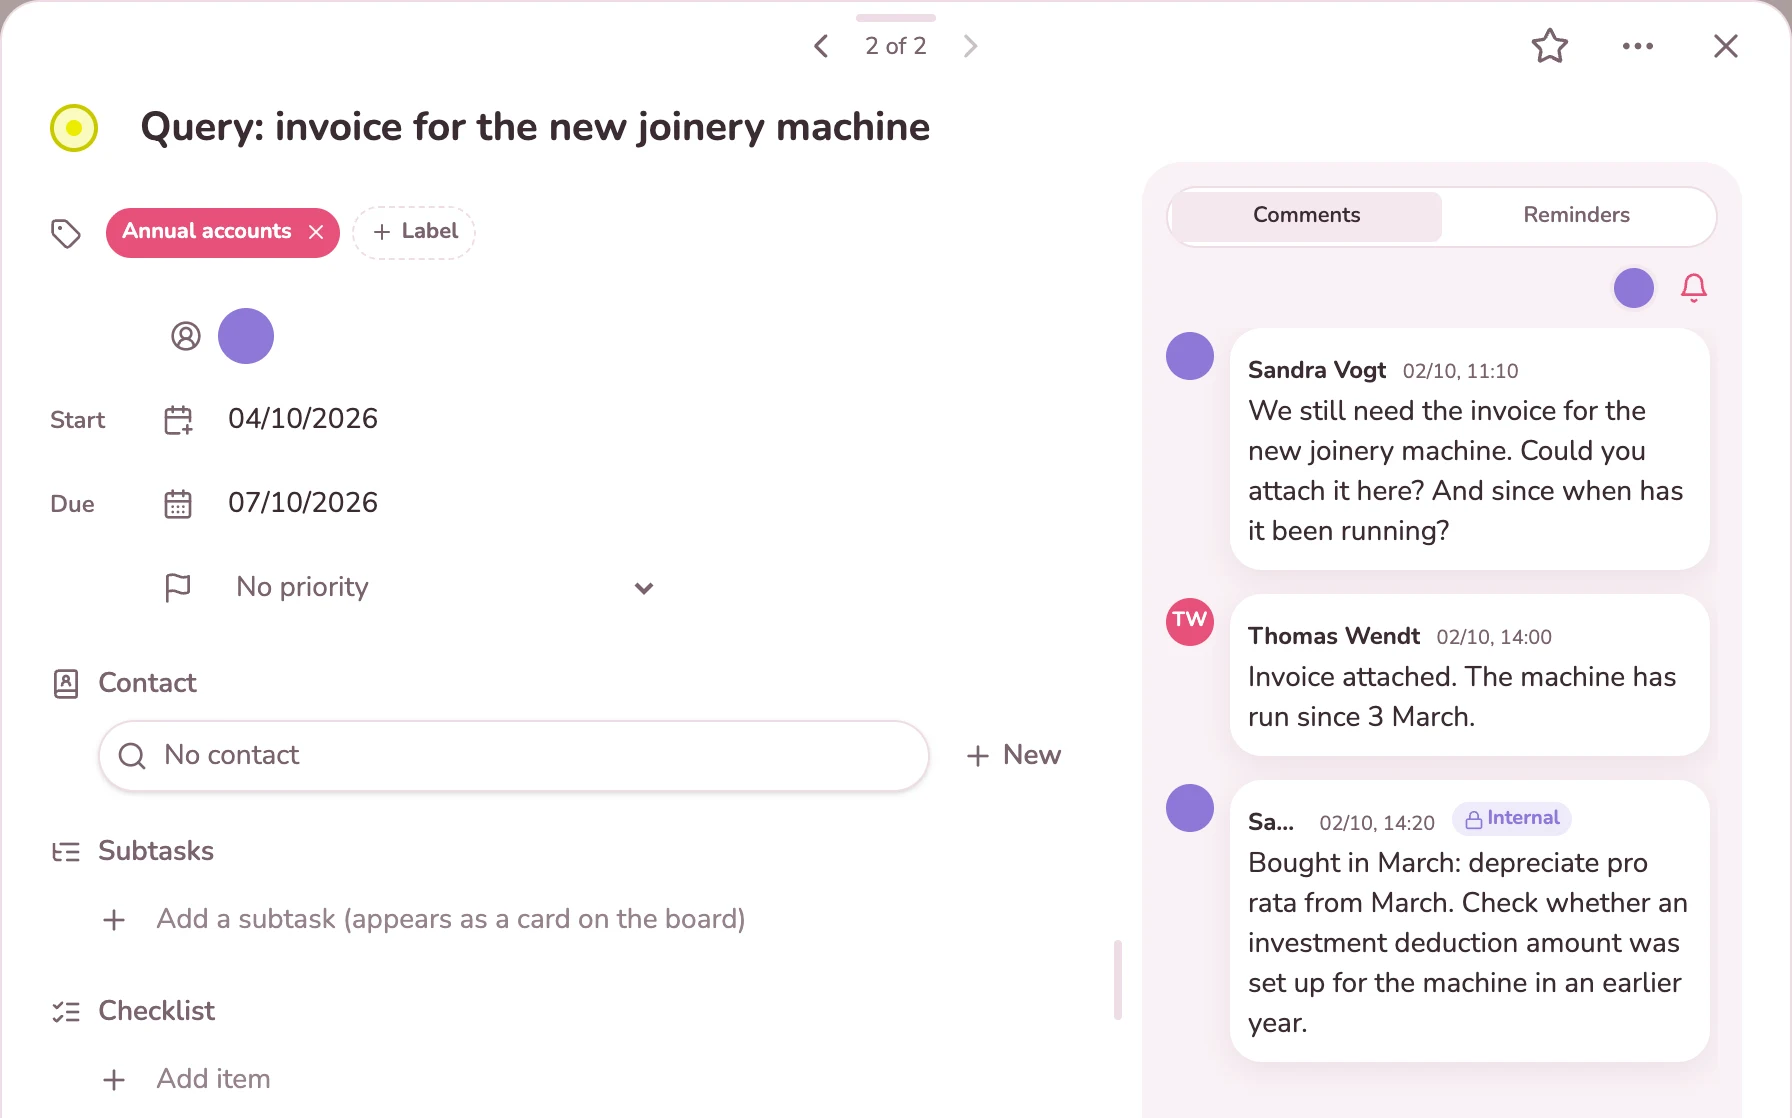Screen dimensions: 1792x1118
Task: Add a new Label
Action: 414,232
